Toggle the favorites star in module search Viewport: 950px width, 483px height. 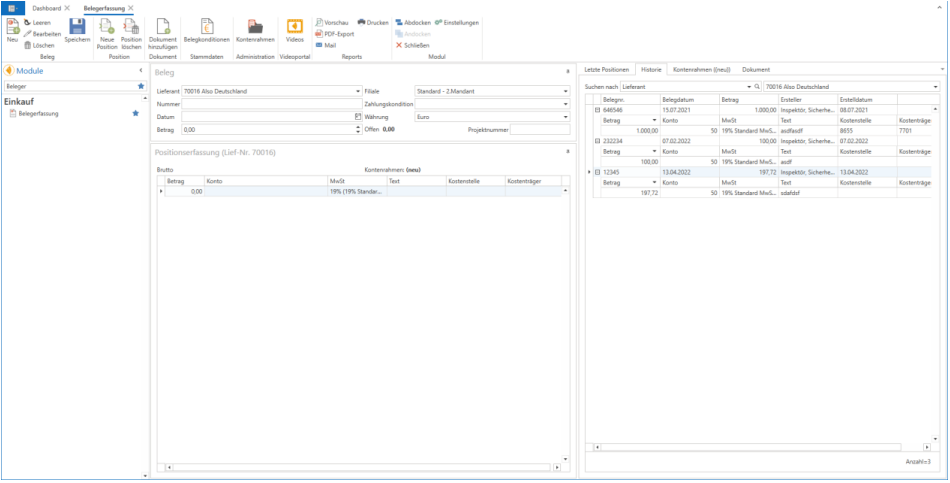click(141, 87)
